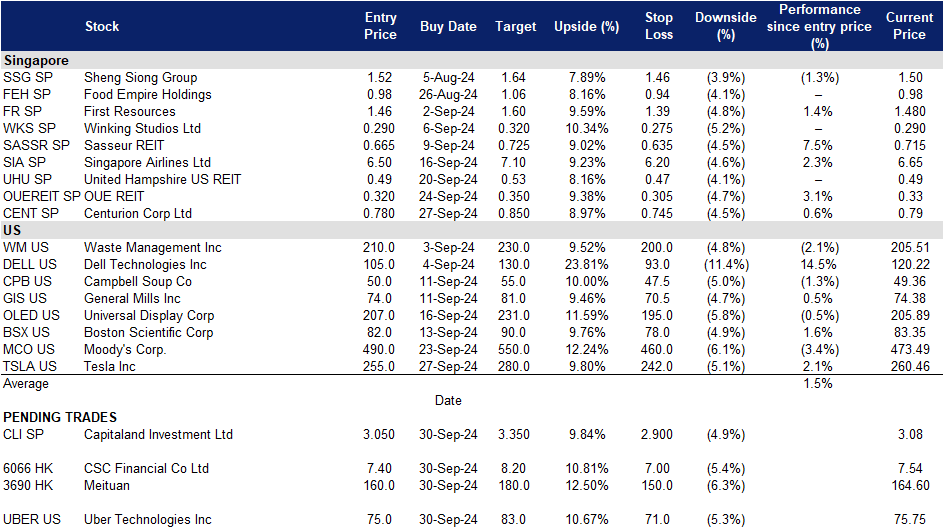Select General Mills Inc stock name

coord(132,298)
